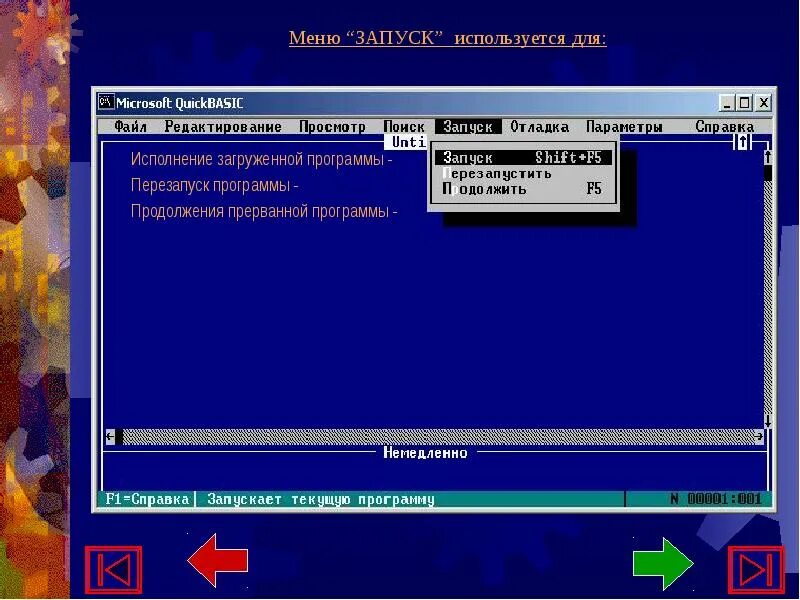Click vertical scrollbar down arrow
Screen dimensions: 800x600
[767, 421]
